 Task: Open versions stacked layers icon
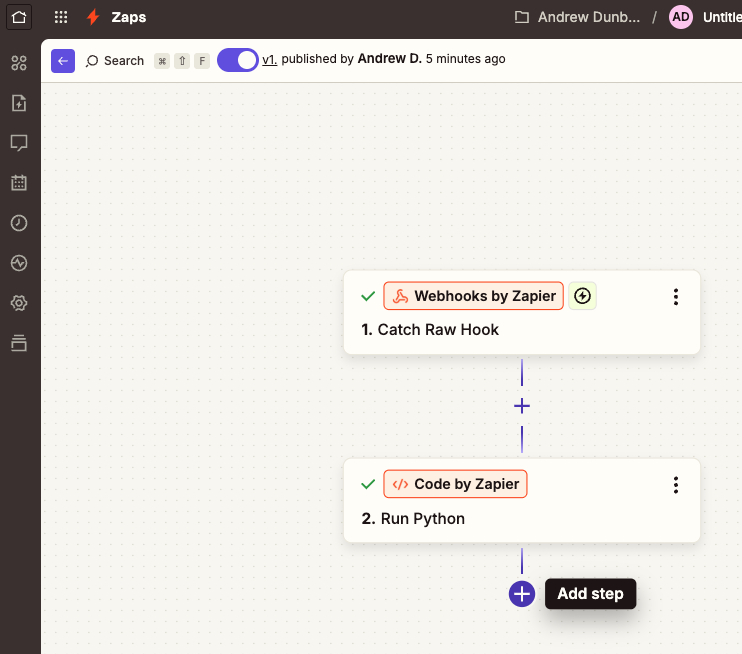coord(19,343)
